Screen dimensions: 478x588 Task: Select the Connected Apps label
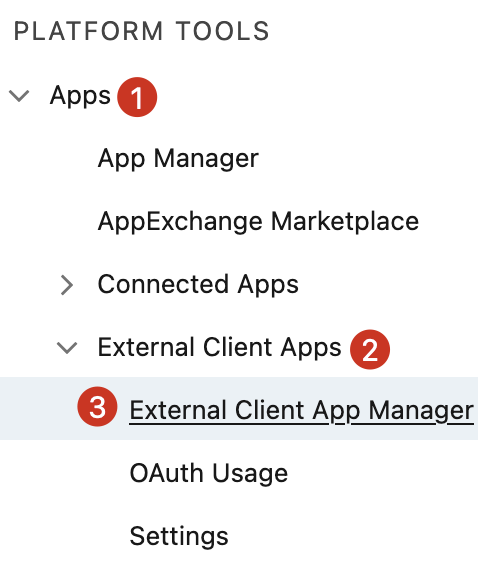coord(198,284)
